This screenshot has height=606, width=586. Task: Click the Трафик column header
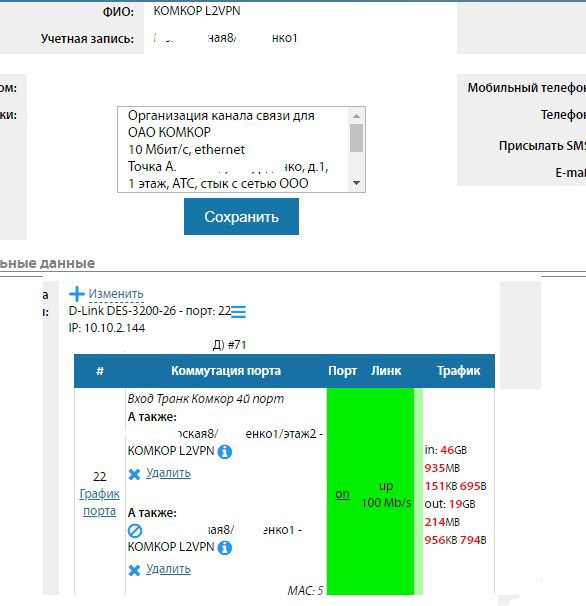click(x=458, y=371)
